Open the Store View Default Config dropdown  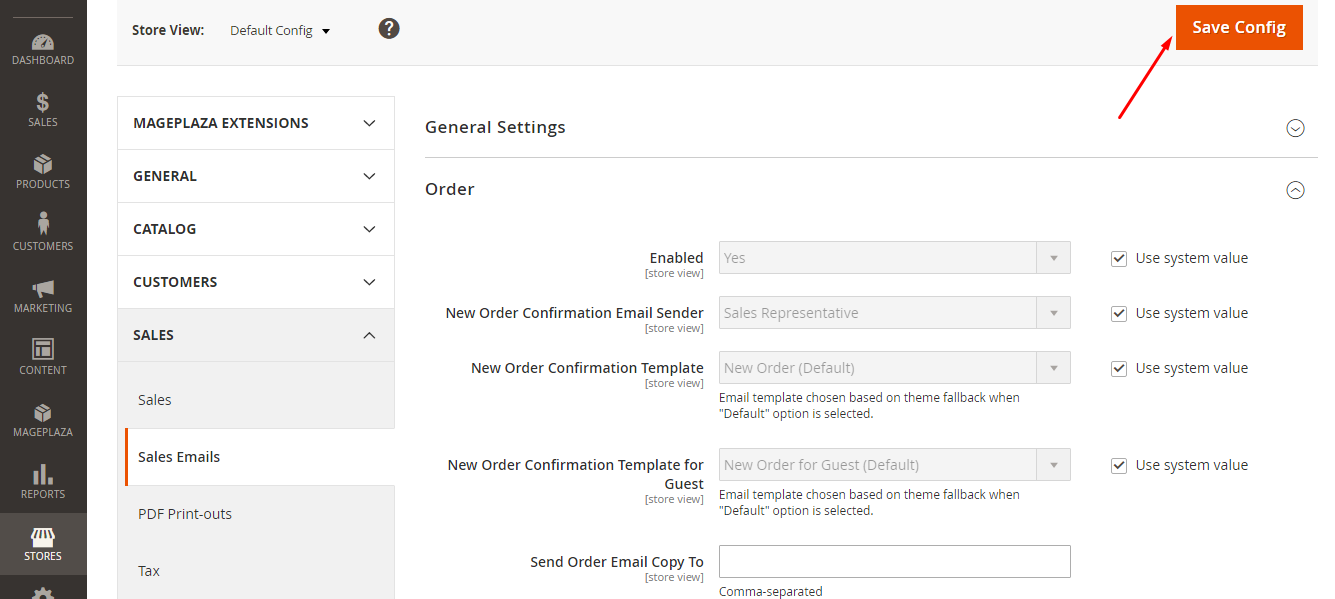point(280,31)
